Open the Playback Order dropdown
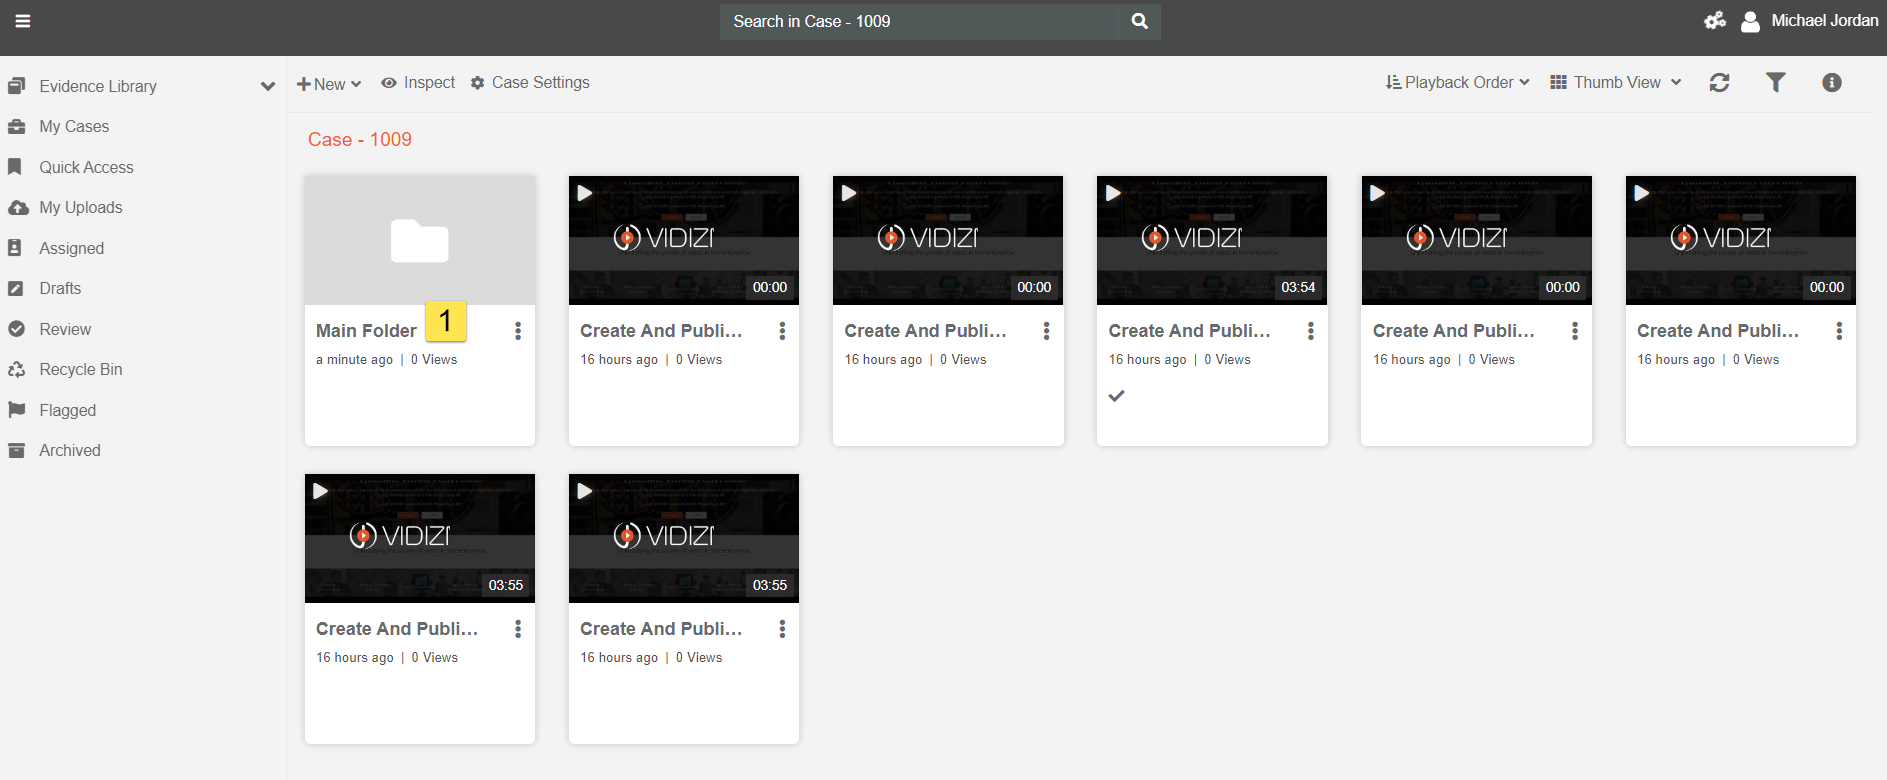Viewport: 1887px width, 780px height. tap(1457, 83)
